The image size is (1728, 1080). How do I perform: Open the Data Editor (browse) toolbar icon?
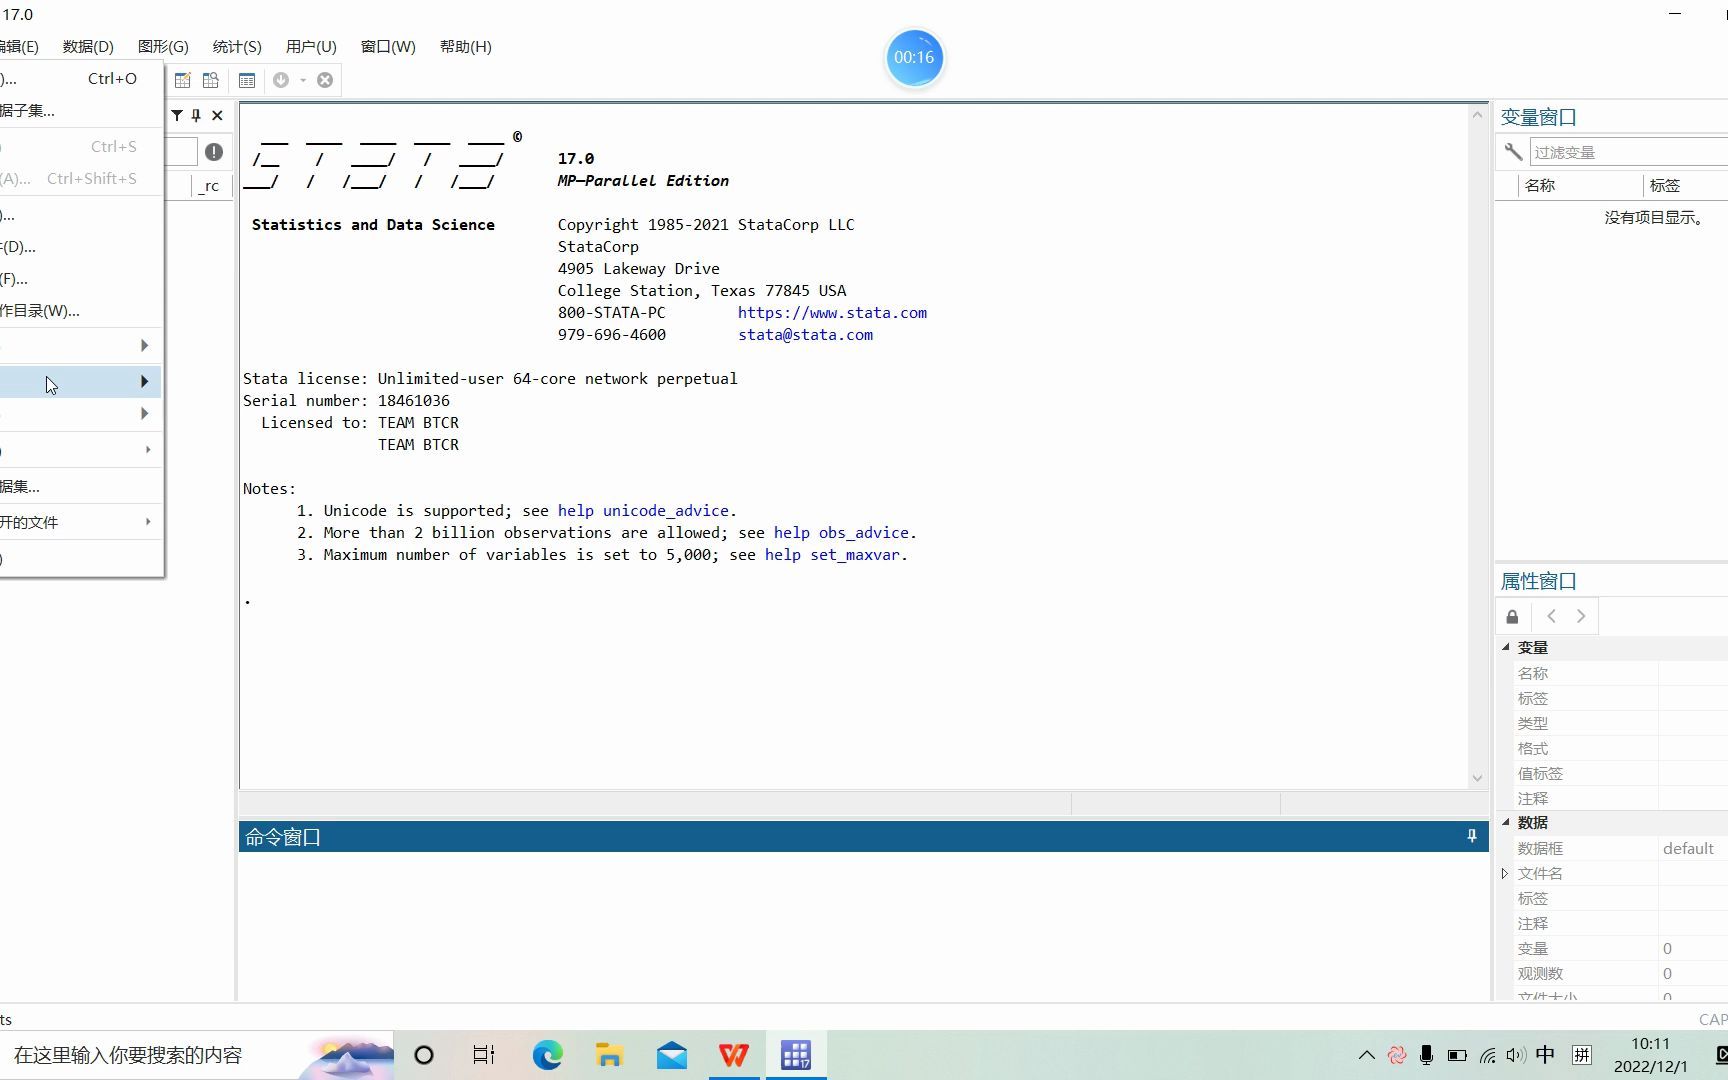tap(211, 80)
